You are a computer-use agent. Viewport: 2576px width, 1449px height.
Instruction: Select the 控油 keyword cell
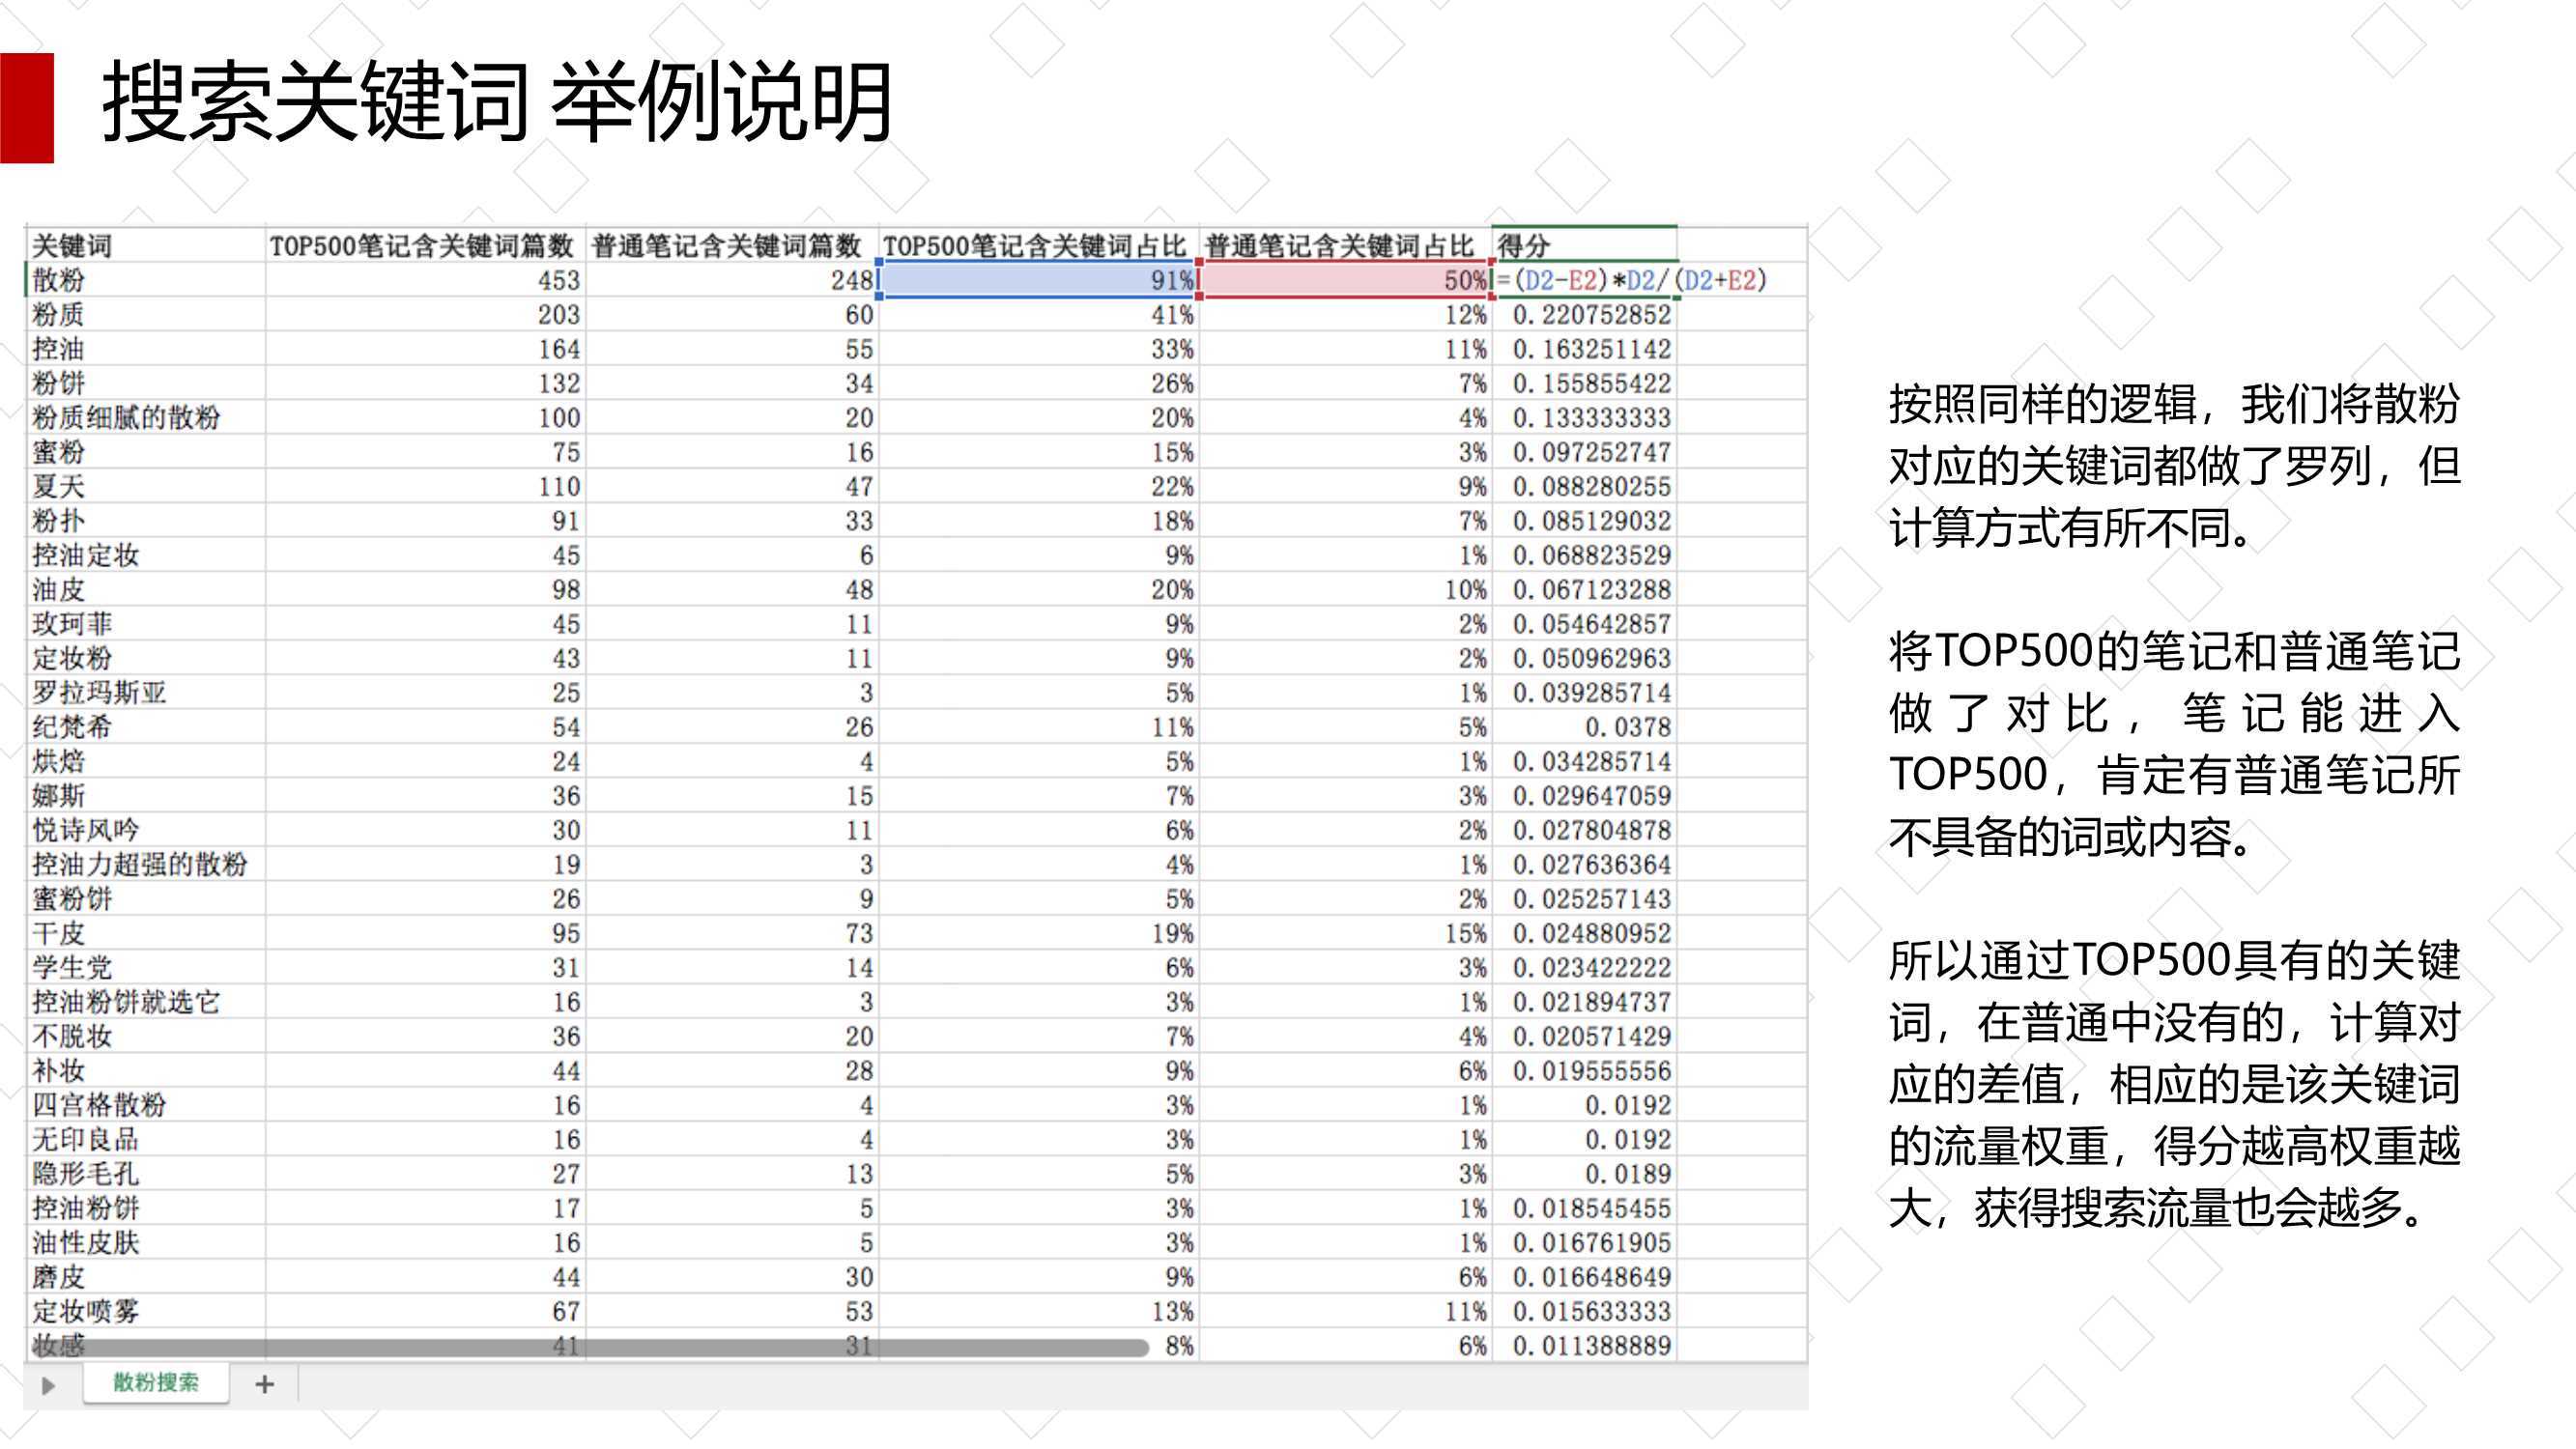145,349
